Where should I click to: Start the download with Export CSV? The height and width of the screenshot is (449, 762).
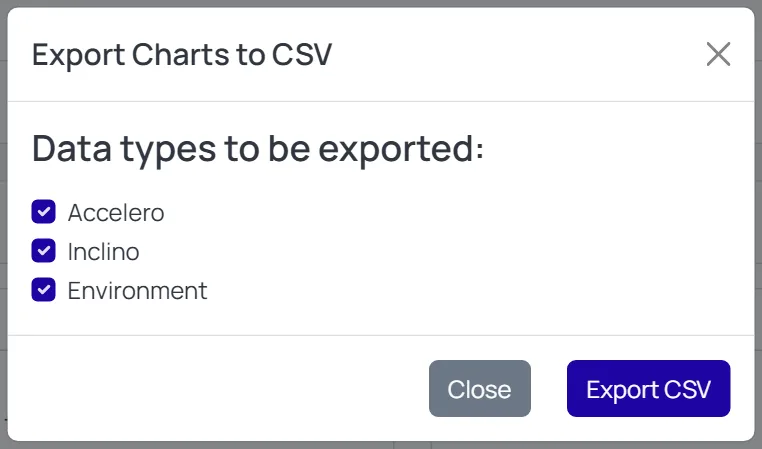[x=648, y=388]
